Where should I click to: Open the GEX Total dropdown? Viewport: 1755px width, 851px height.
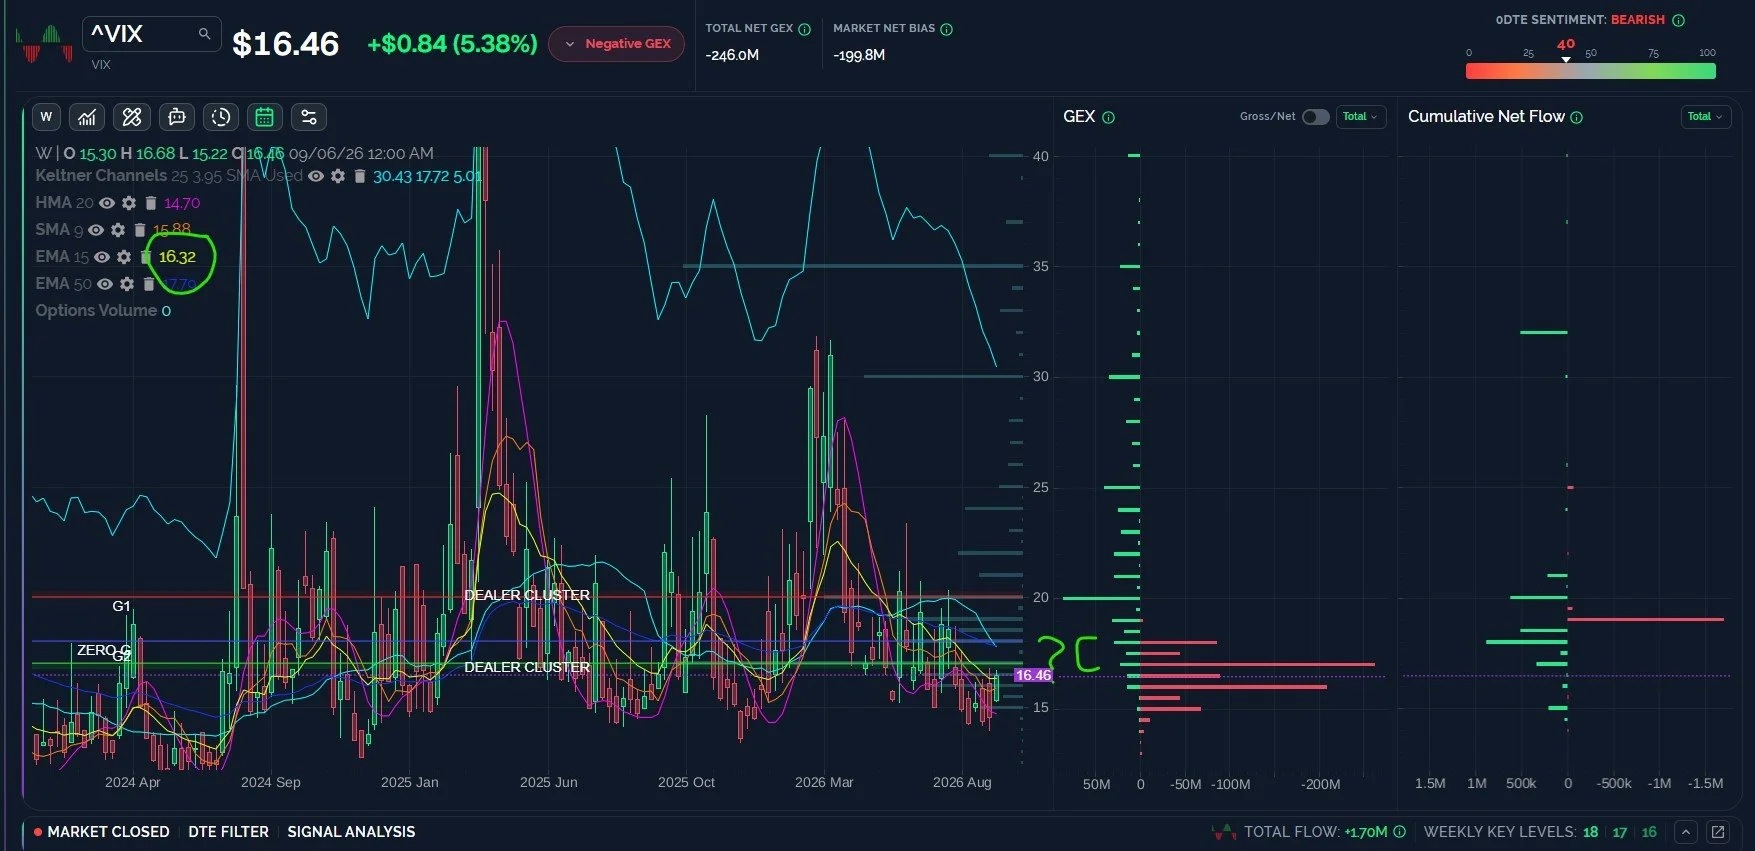(x=1360, y=117)
